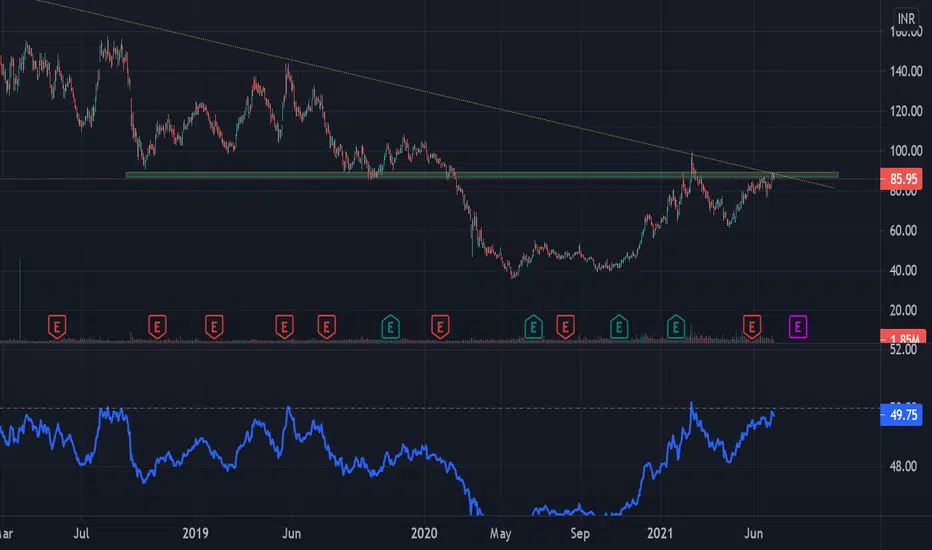Click the 120.00 price axis label
Image resolution: width=932 pixels, height=550 pixels.
906,111
